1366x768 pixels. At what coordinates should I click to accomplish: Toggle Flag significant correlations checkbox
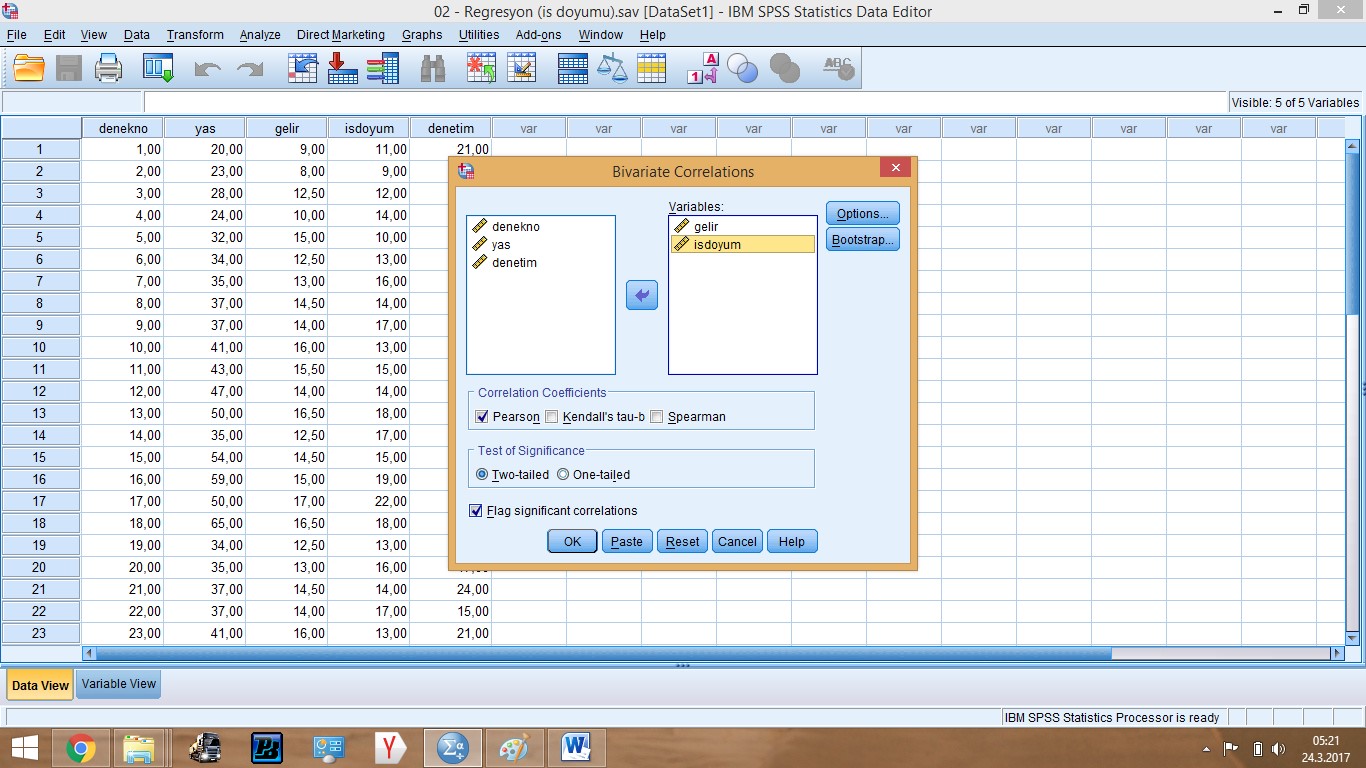(476, 511)
